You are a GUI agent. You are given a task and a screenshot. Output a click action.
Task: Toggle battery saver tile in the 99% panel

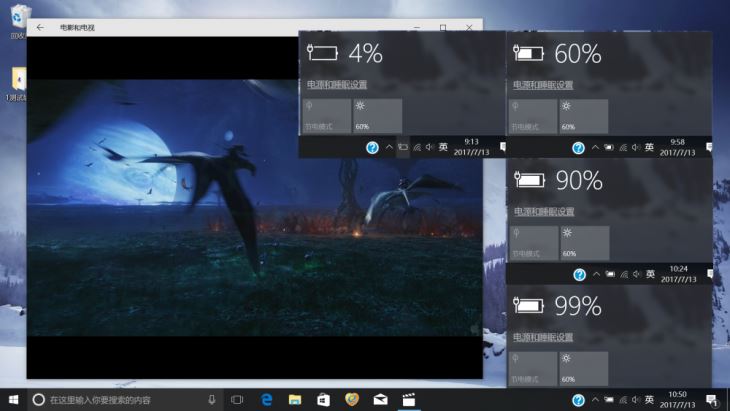click(533, 368)
